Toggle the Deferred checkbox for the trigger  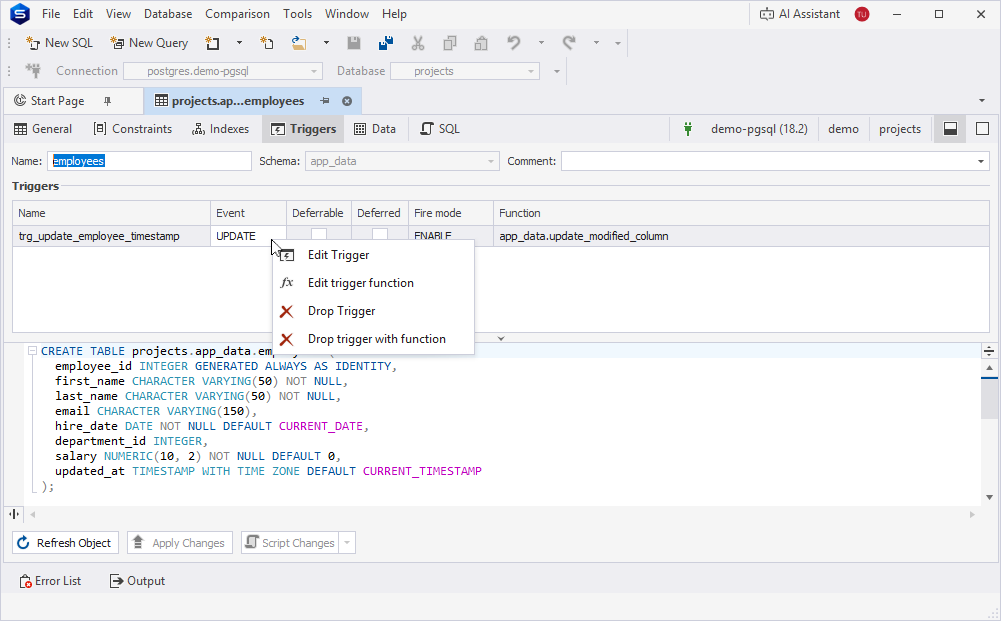point(380,234)
